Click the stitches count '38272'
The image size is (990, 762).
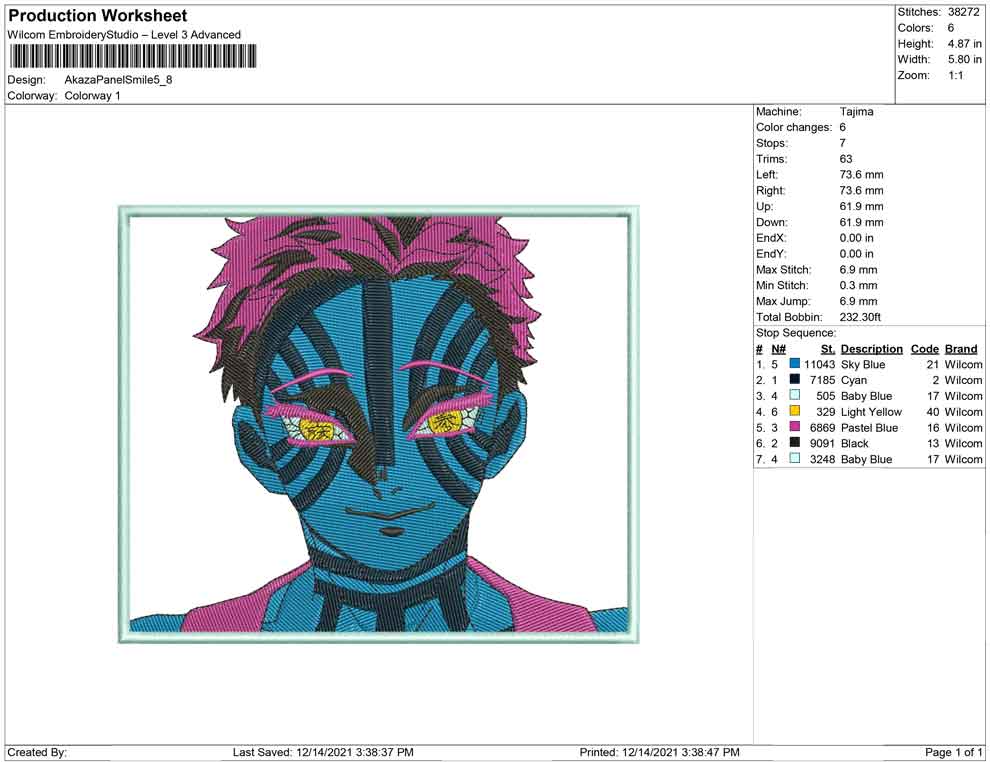tap(963, 12)
